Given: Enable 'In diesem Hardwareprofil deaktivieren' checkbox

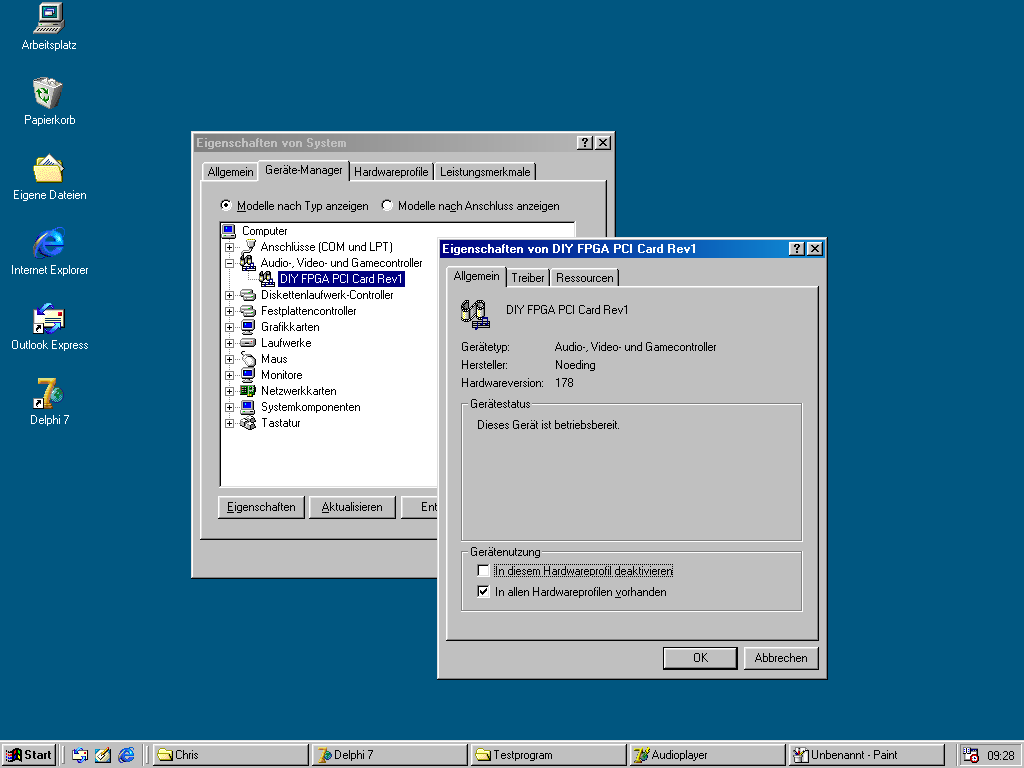Looking at the screenshot, I should (484, 571).
